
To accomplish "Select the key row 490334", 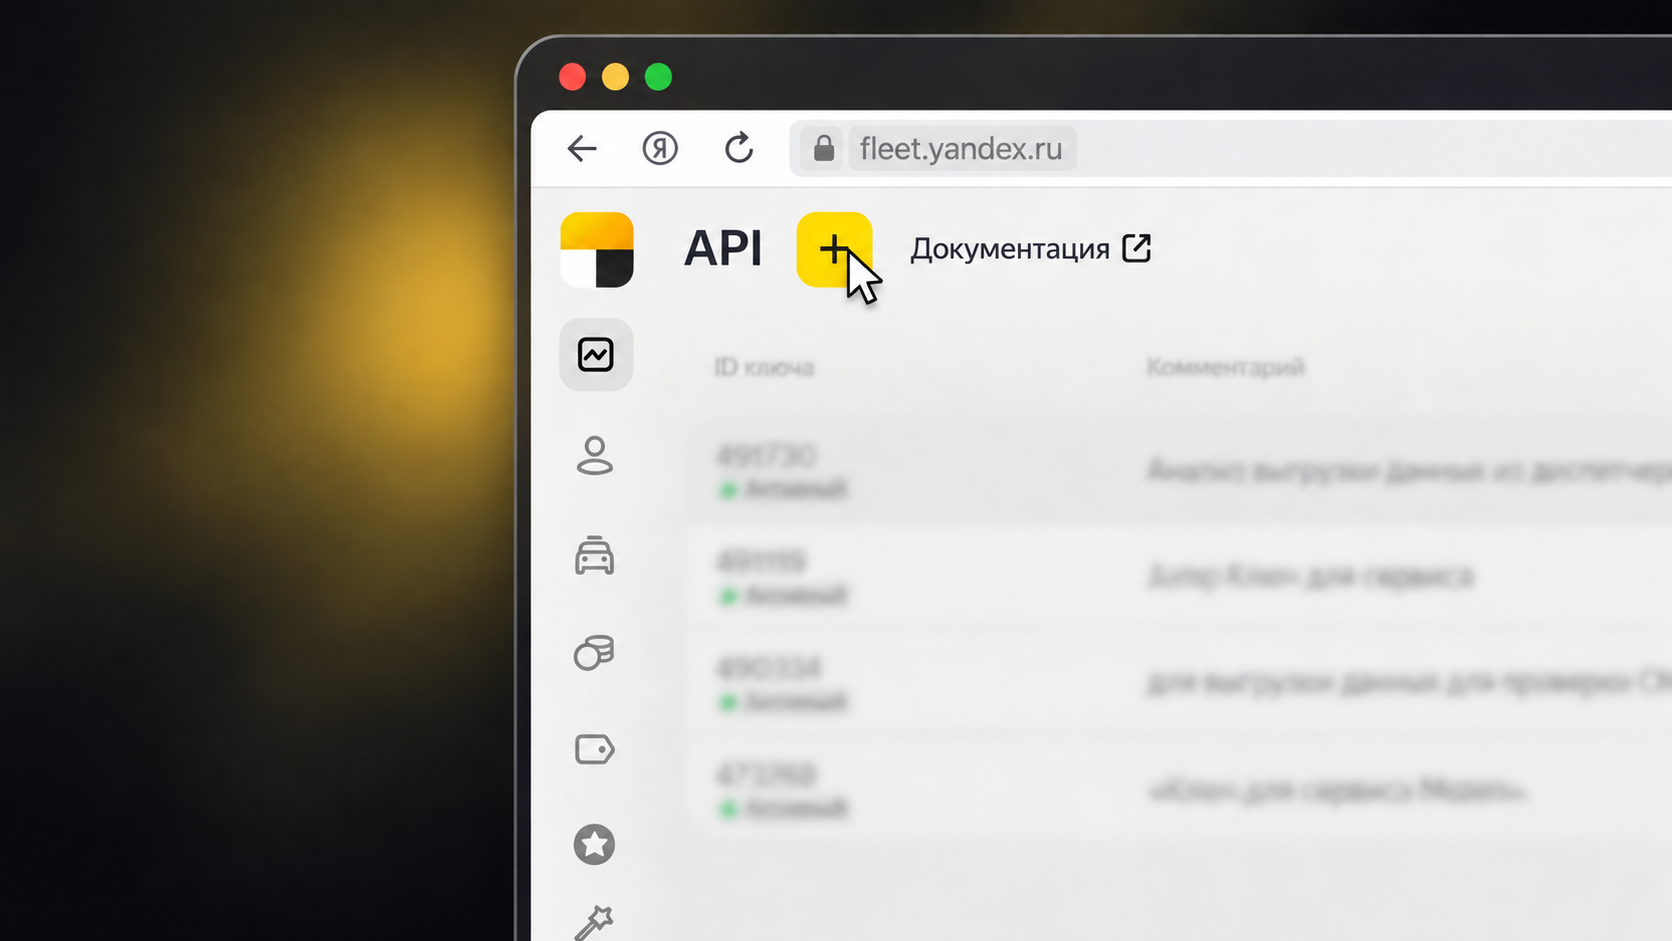I will (x=1180, y=684).
